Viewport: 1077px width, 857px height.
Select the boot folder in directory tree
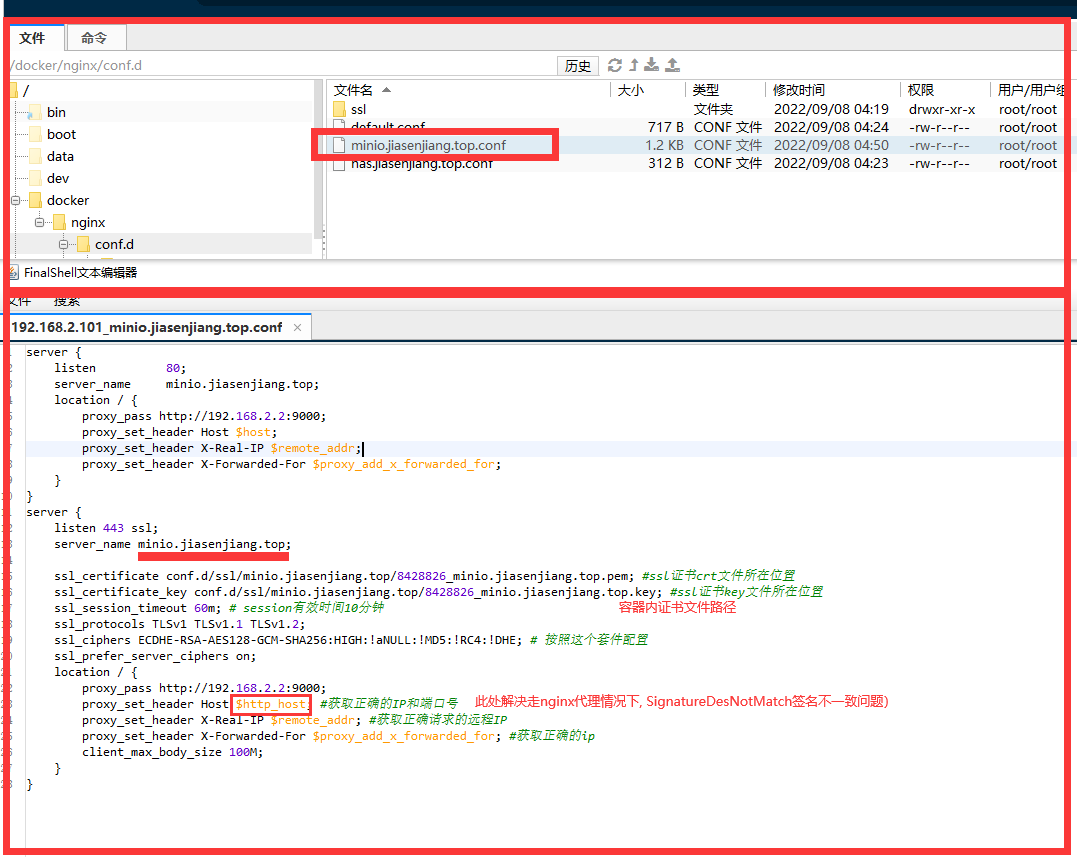[x=61, y=134]
